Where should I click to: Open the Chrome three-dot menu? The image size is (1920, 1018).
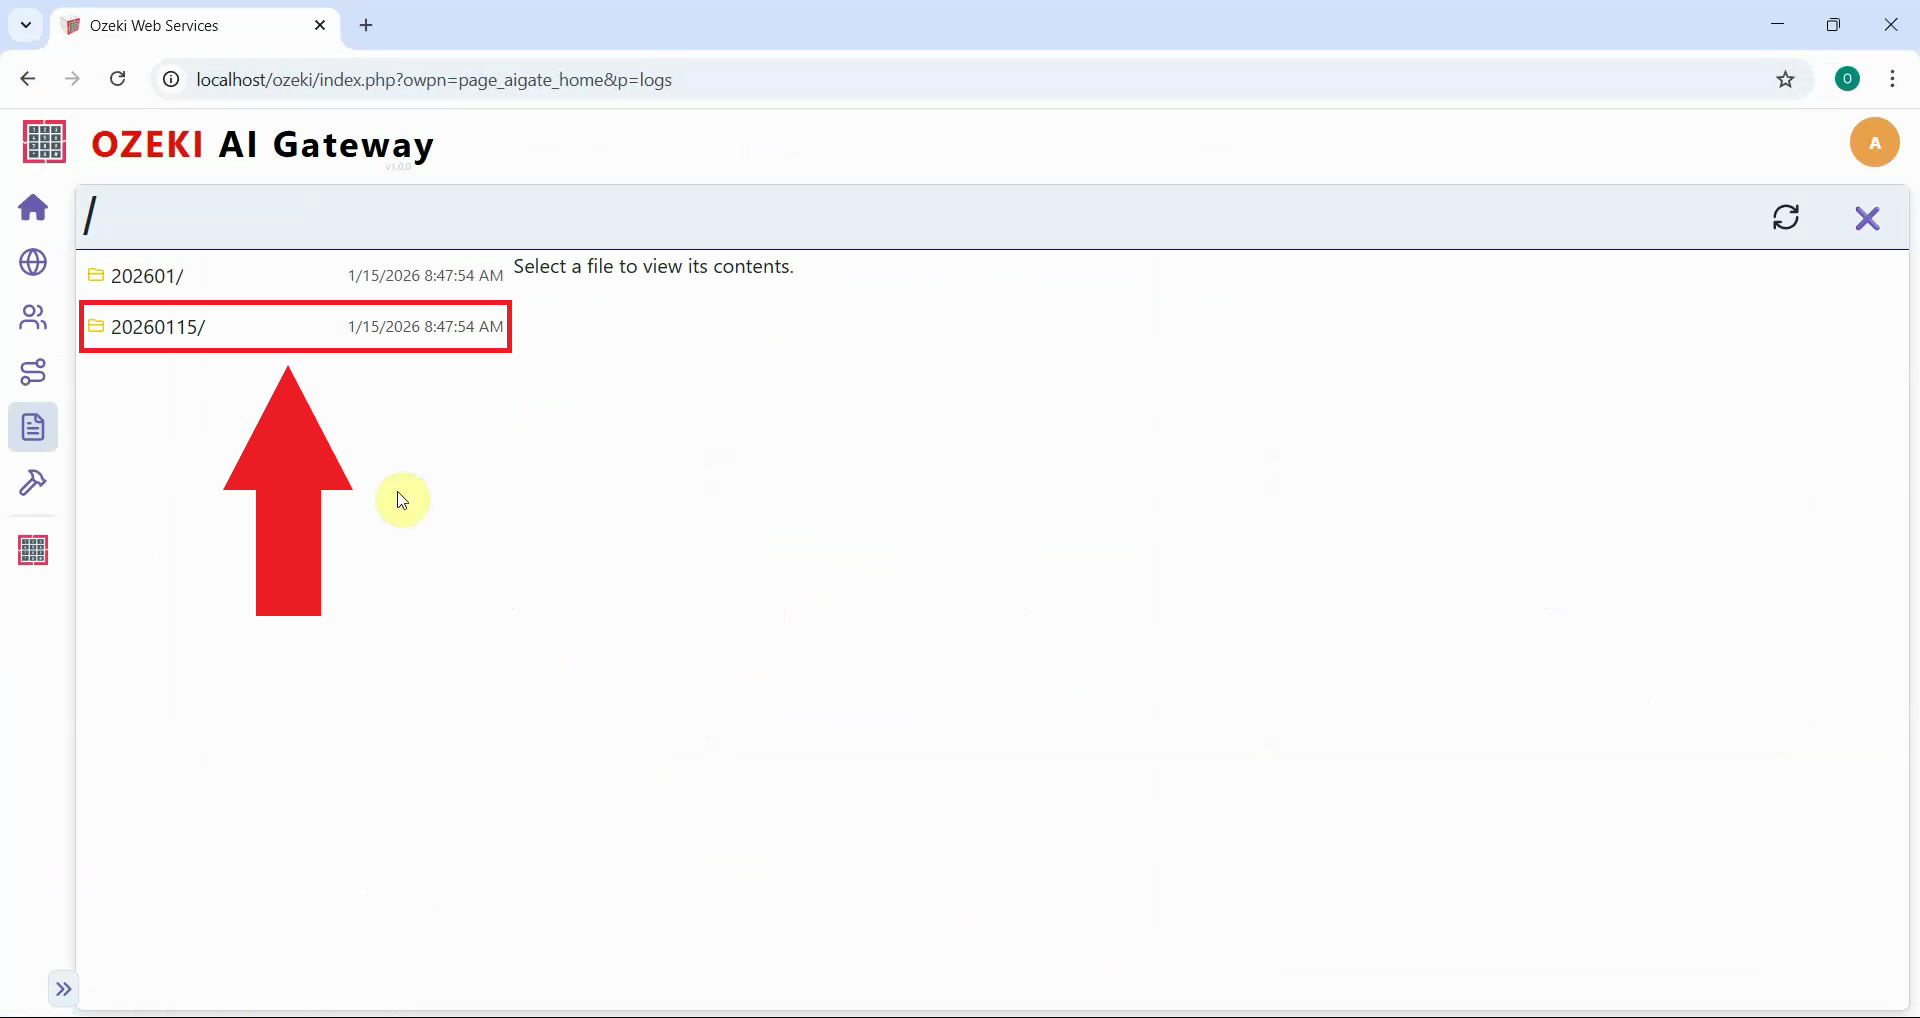tap(1893, 79)
